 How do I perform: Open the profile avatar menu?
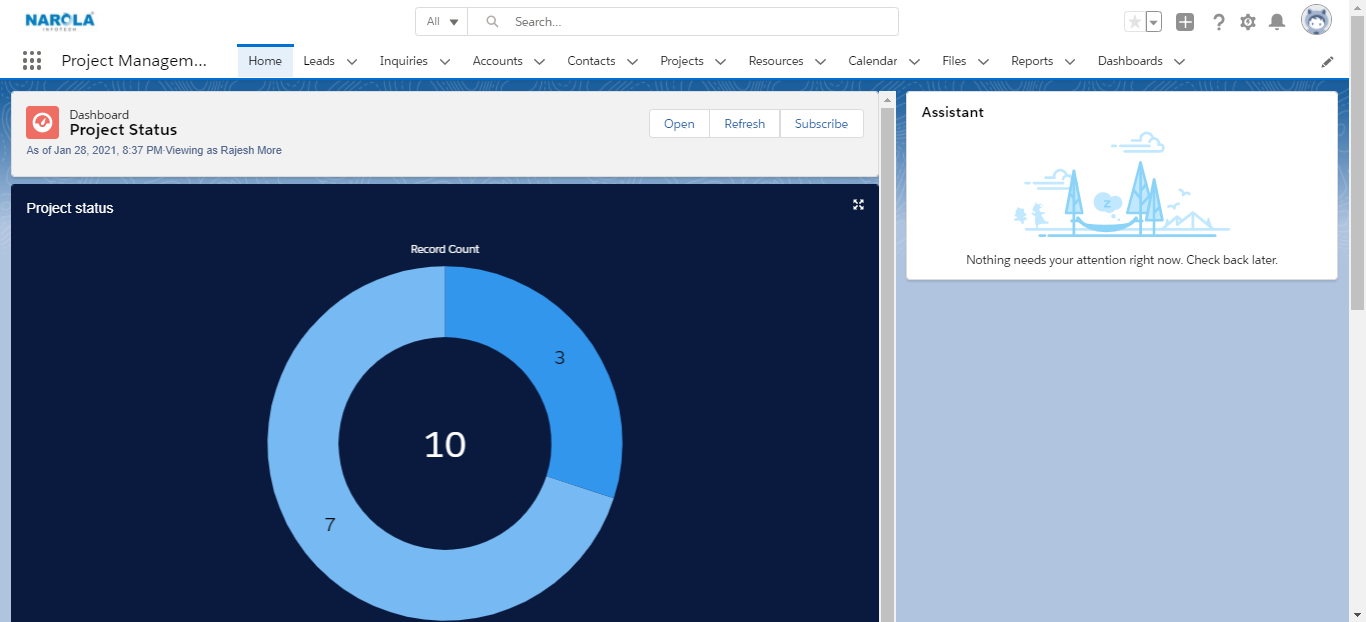pos(1316,19)
